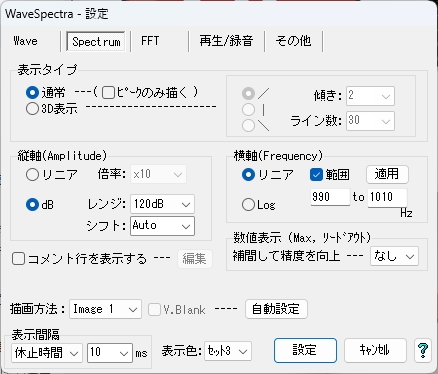The width and height of the screenshot is (438, 374).
Task: Select the Log frequency radio button
Action: tap(248, 205)
